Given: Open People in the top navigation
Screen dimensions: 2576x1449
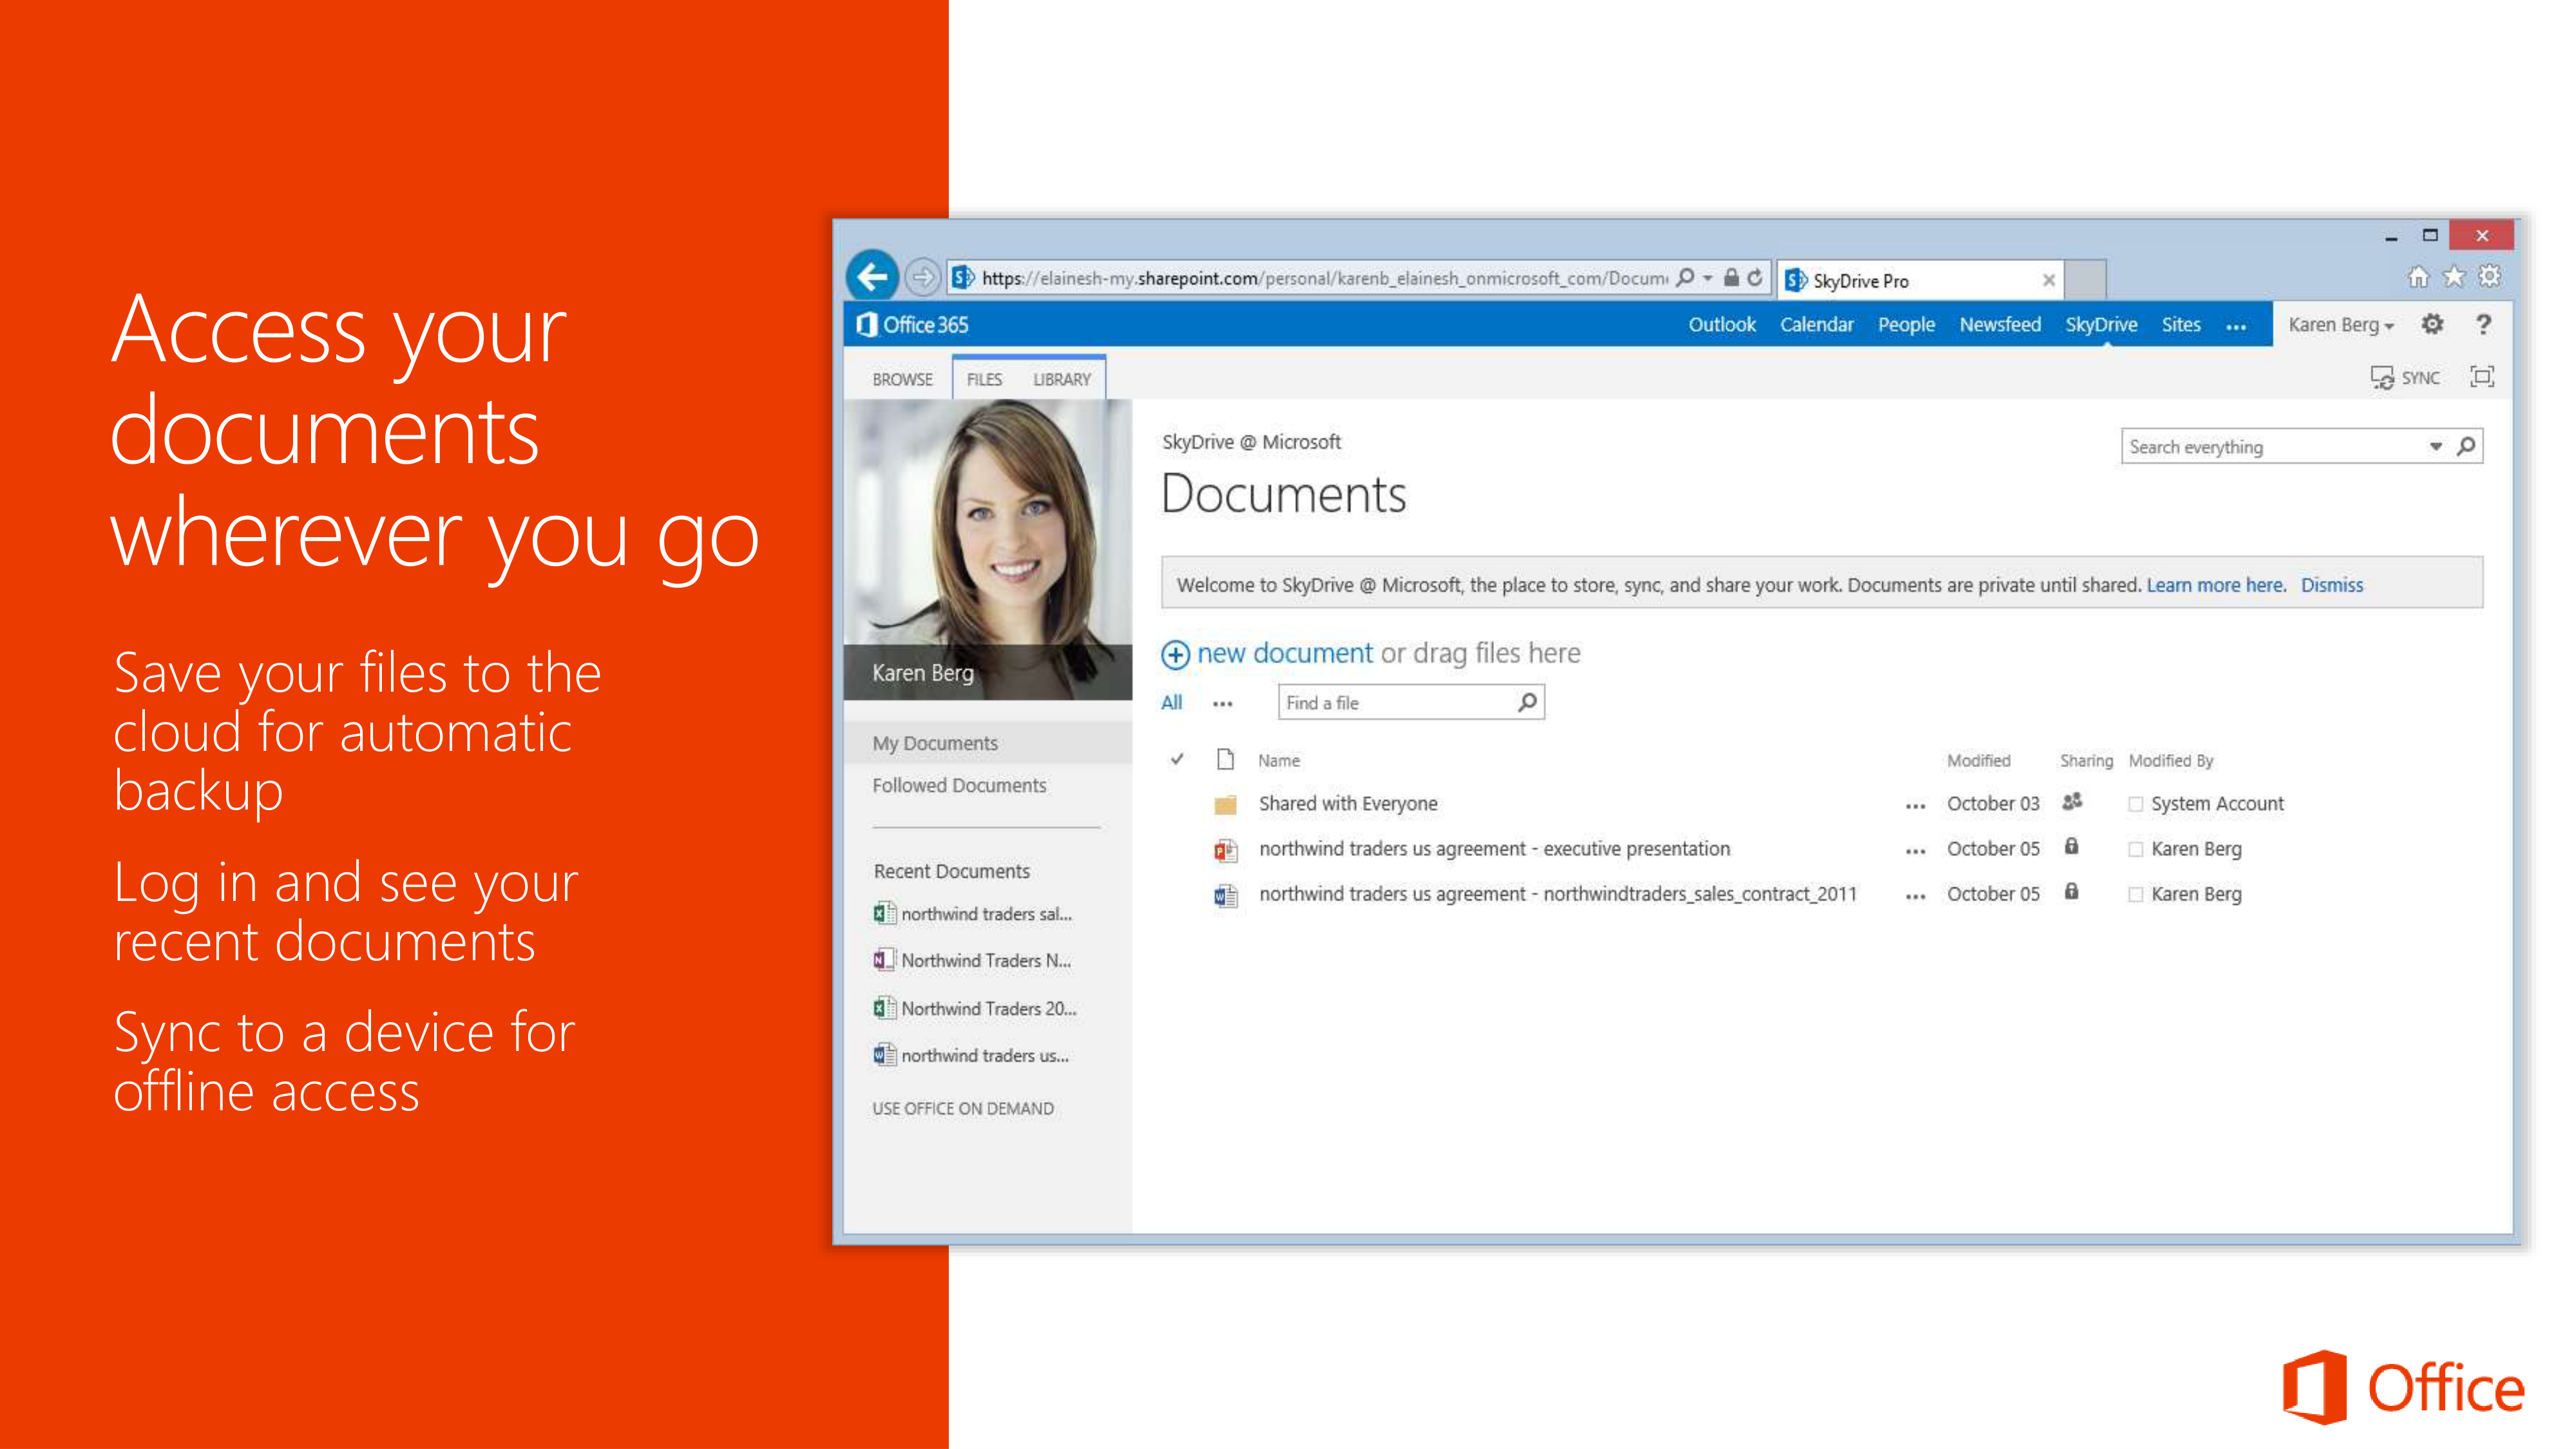Looking at the screenshot, I should [x=1906, y=324].
